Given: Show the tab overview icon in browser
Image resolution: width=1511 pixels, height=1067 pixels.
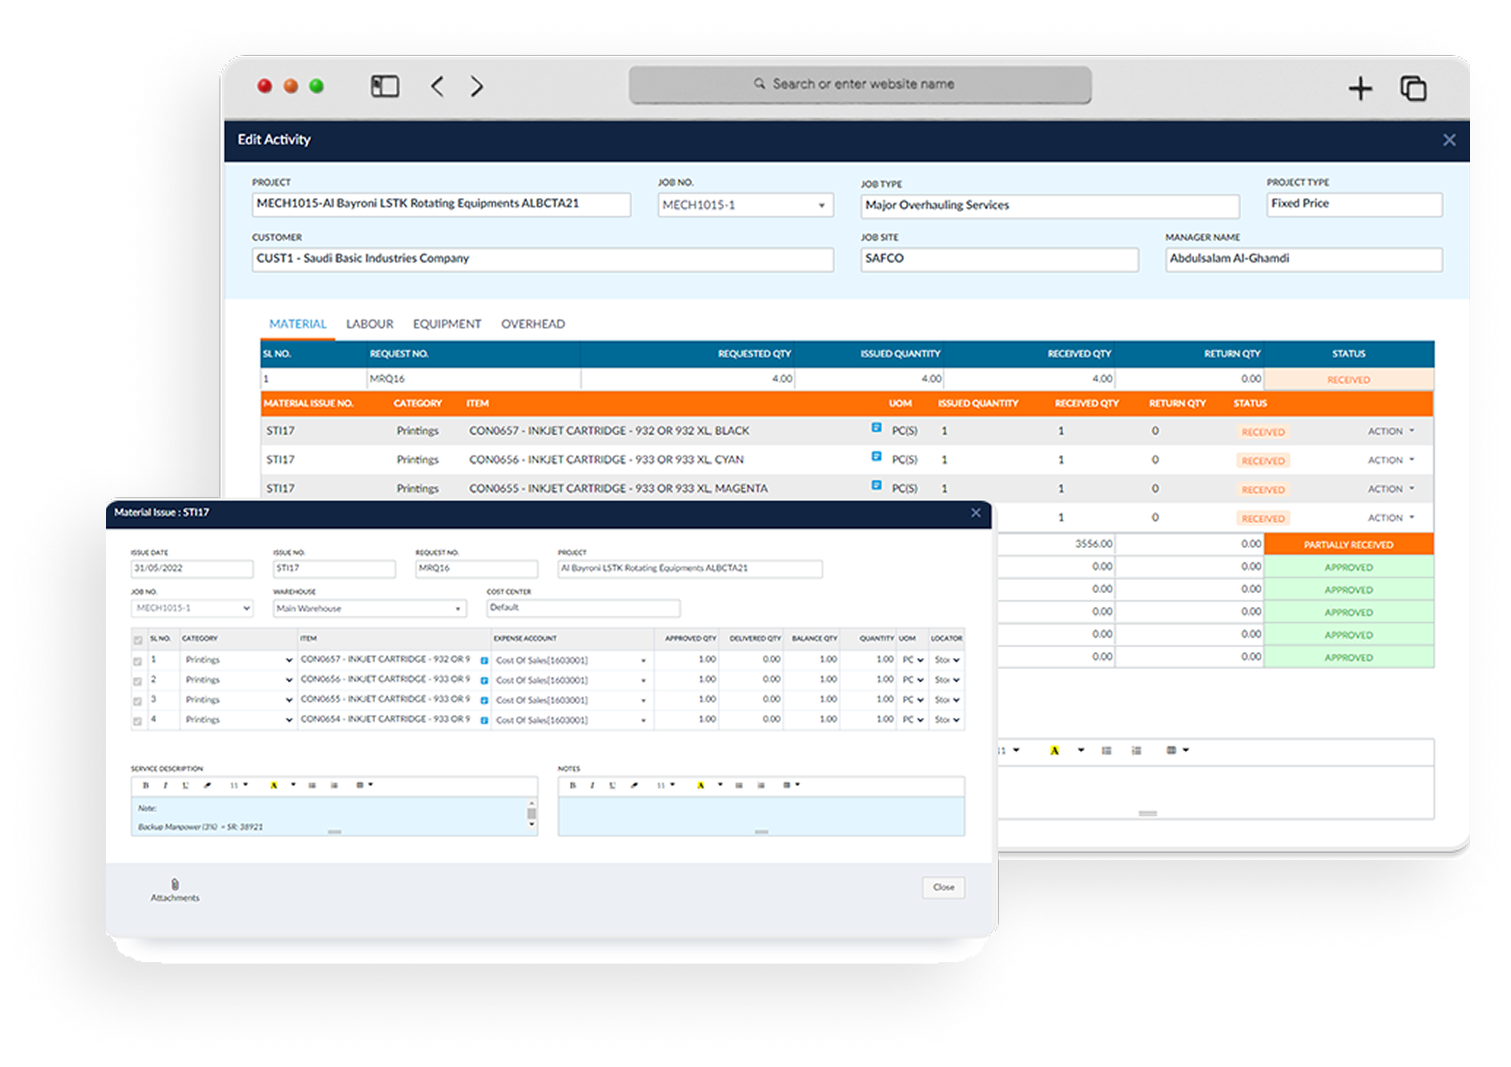Looking at the screenshot, I should coord(1413,89).
